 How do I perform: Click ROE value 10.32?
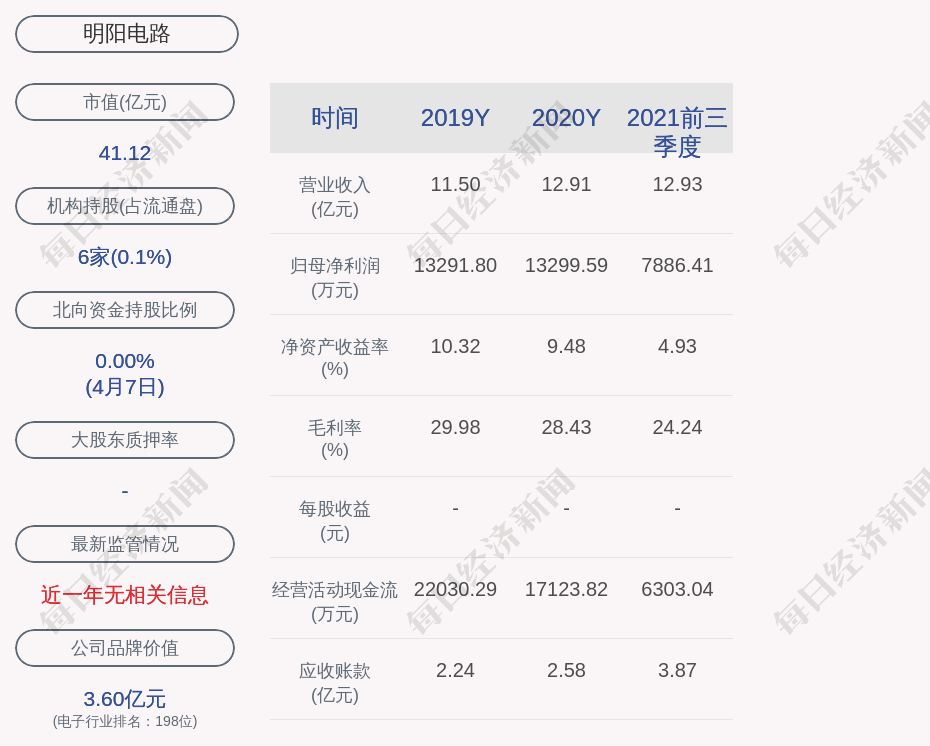[455, 346]
